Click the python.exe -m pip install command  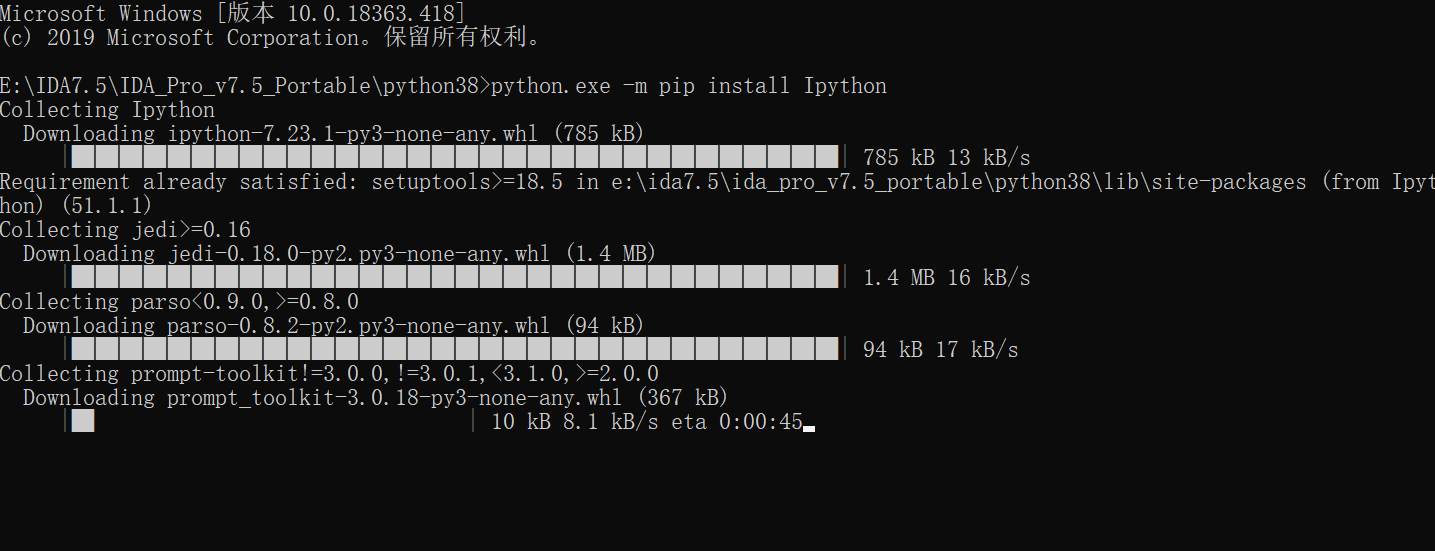point(689,86)
